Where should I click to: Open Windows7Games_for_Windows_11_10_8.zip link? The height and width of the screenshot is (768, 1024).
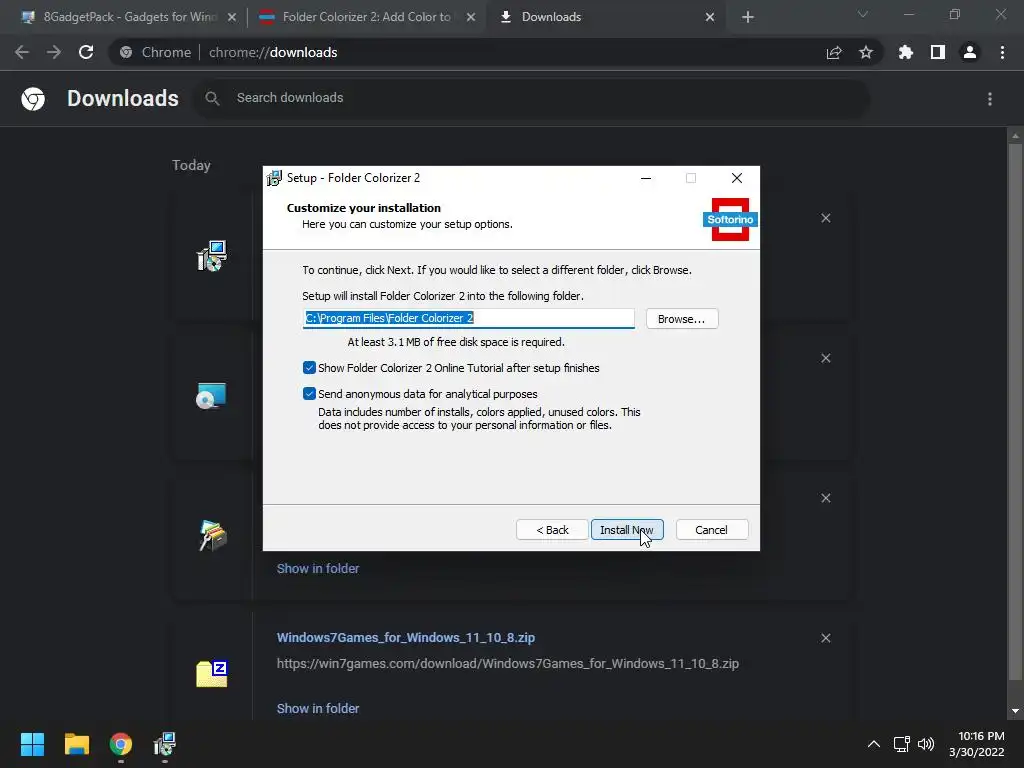[x=406, y=637]
